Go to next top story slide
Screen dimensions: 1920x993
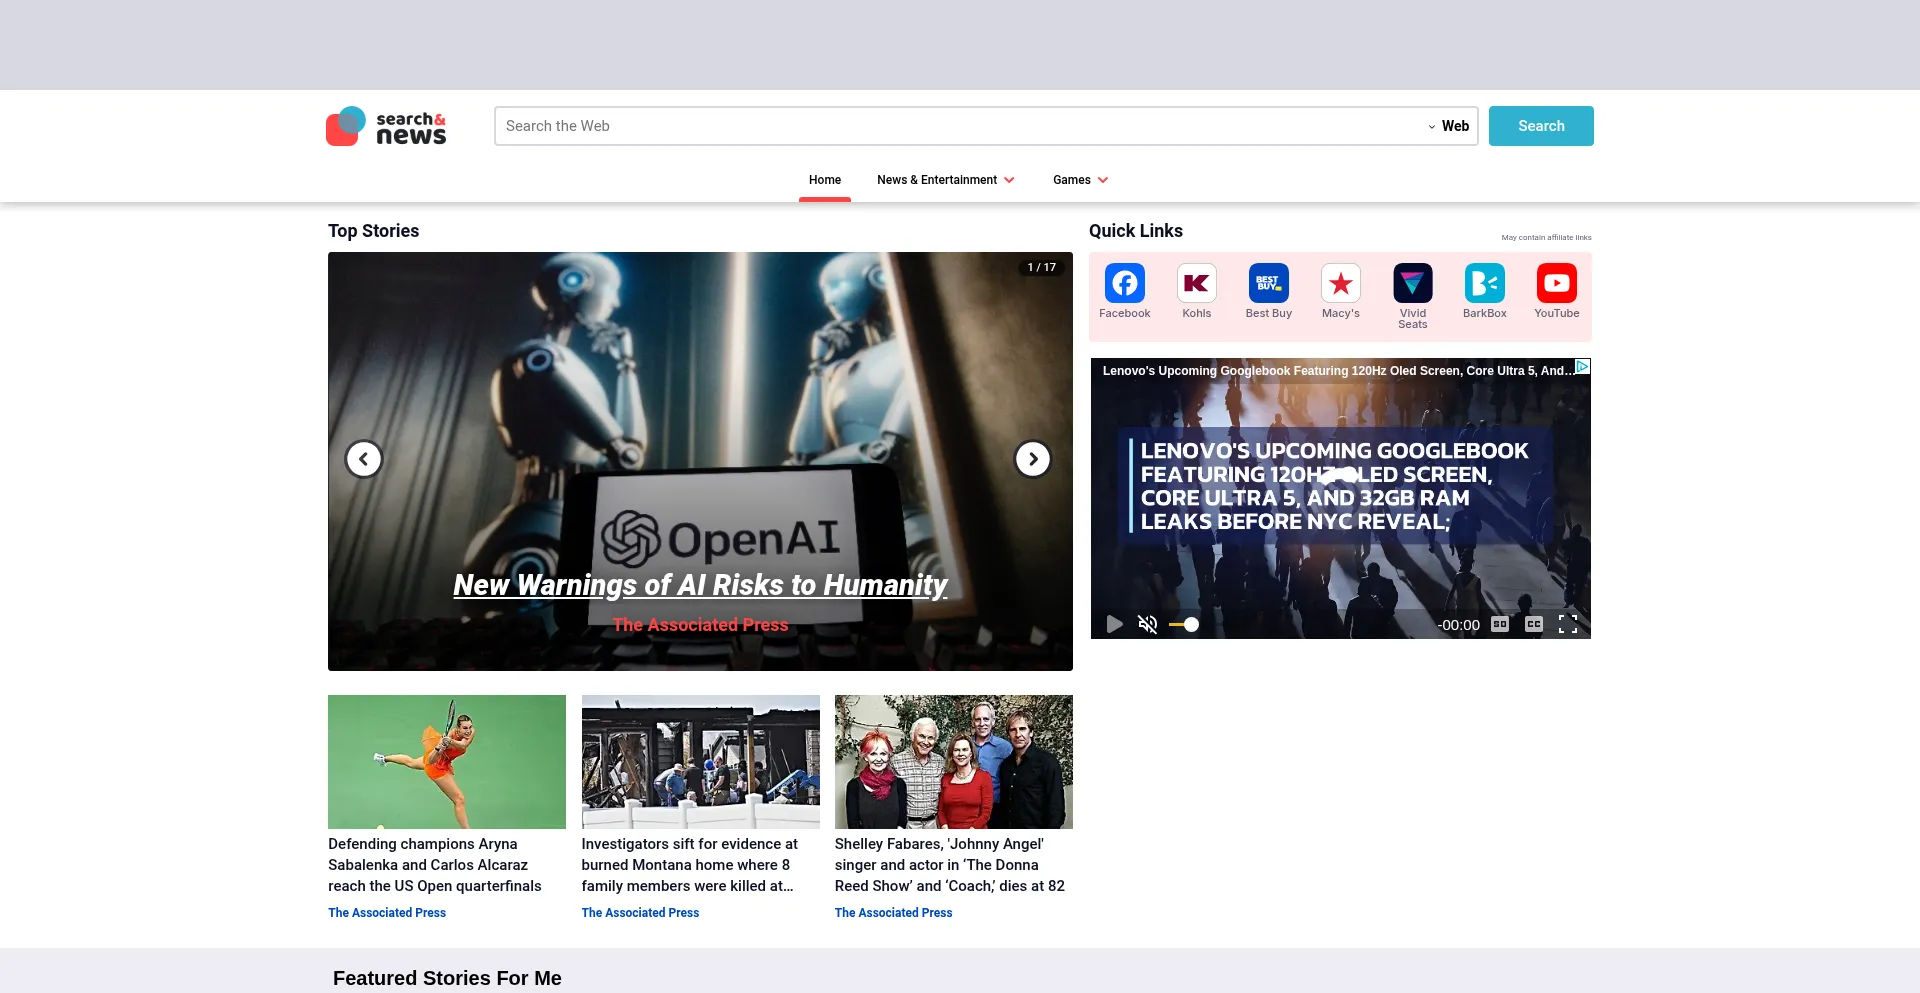click(1033, 459)
